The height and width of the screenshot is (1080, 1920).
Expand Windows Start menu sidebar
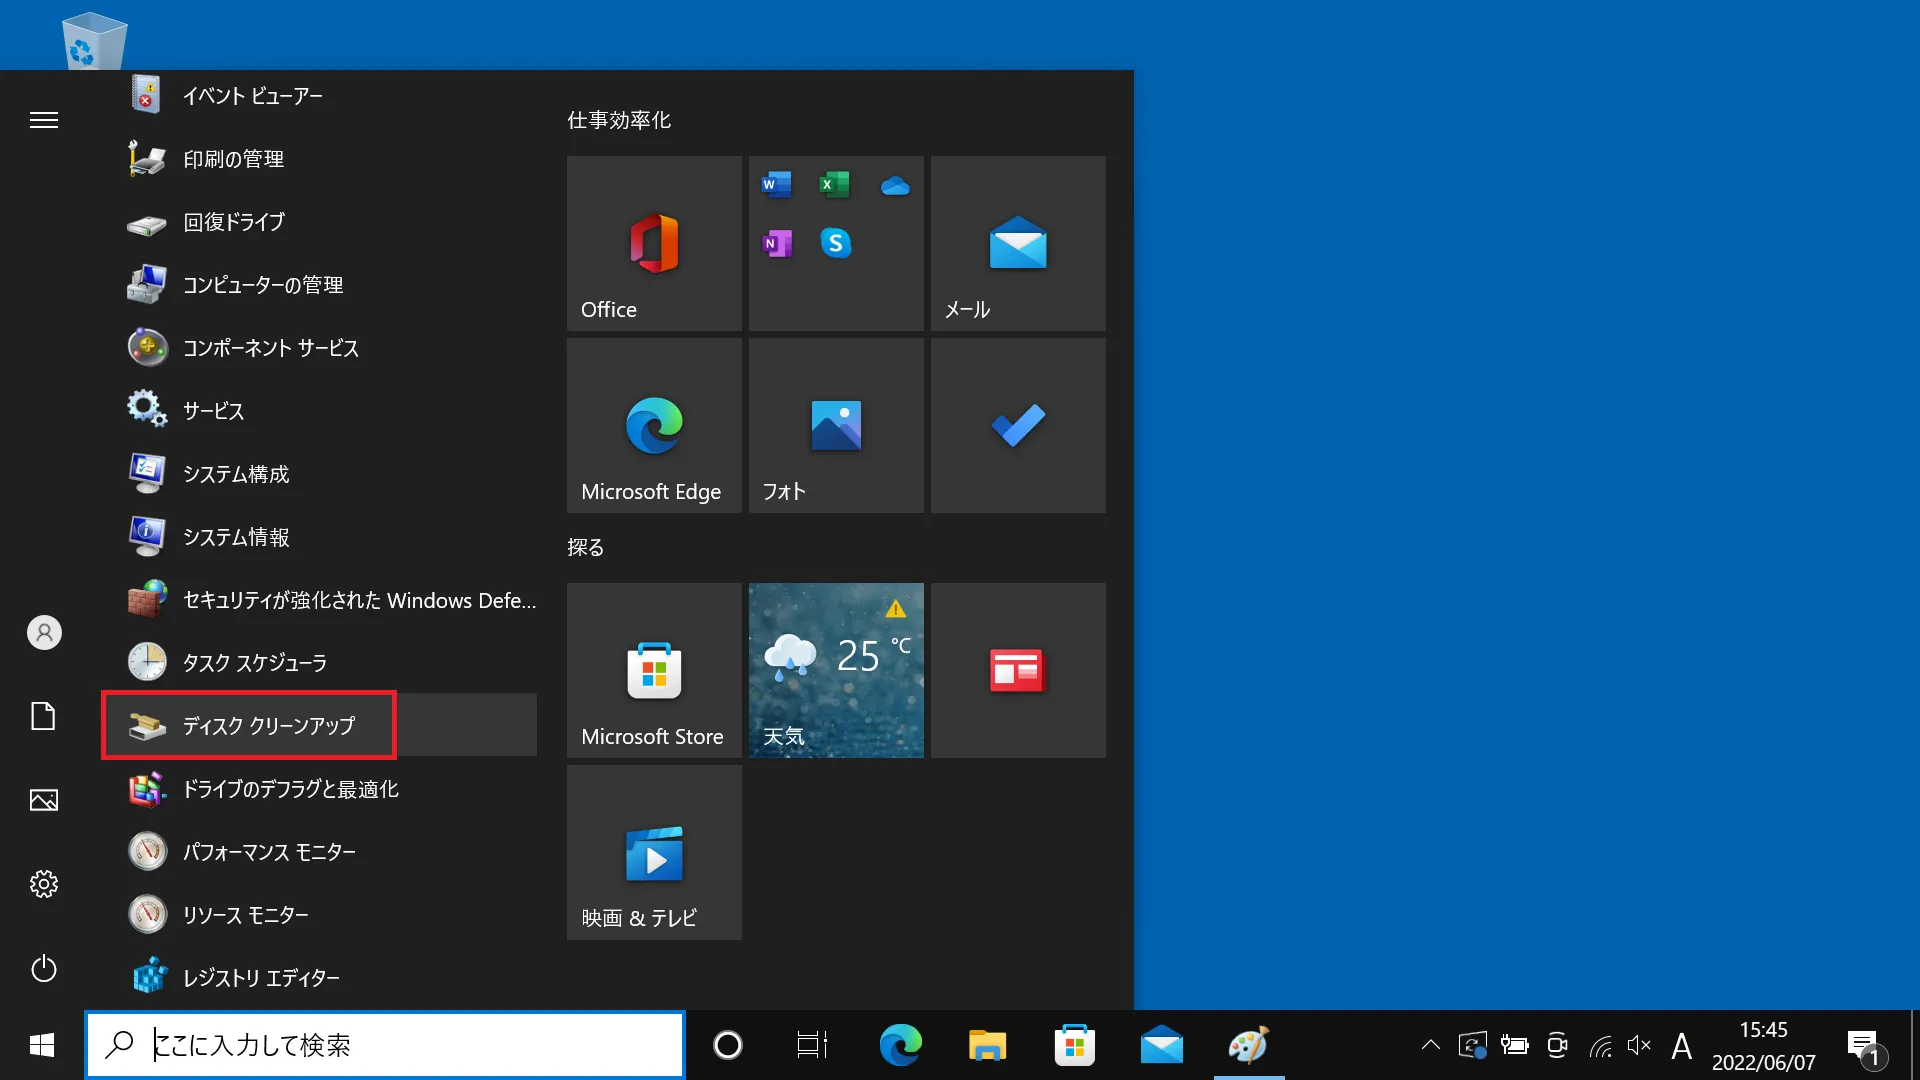[x=44, y=120]
